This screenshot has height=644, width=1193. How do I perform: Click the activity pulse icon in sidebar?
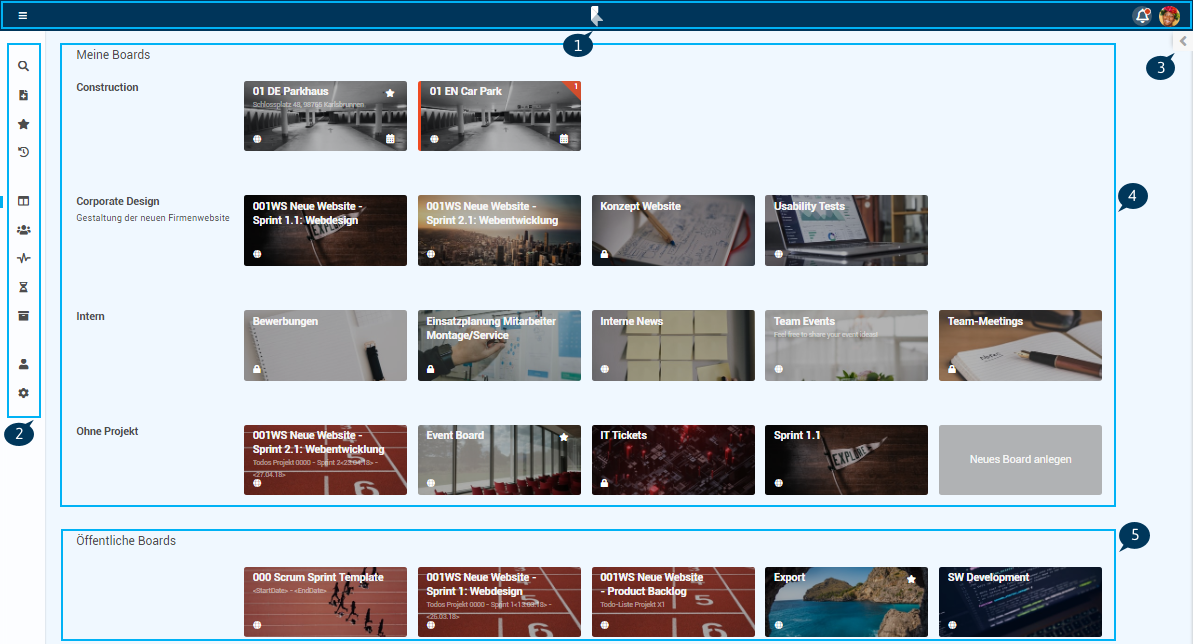point(23,258)
